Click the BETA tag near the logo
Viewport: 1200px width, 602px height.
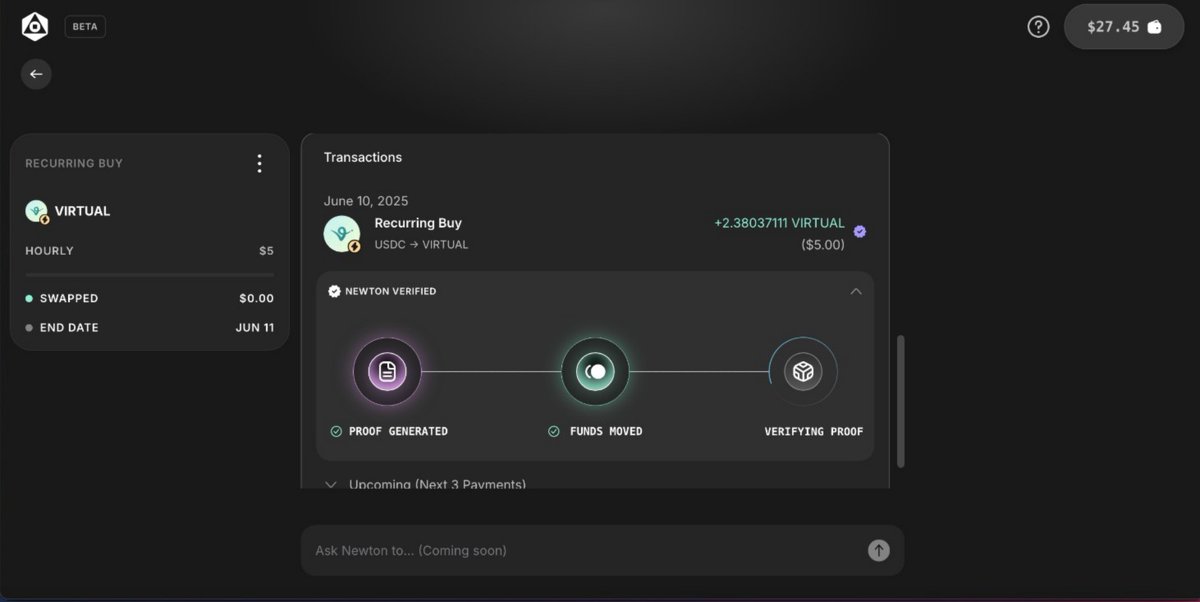pyautogui.click(x=85, y=26)
